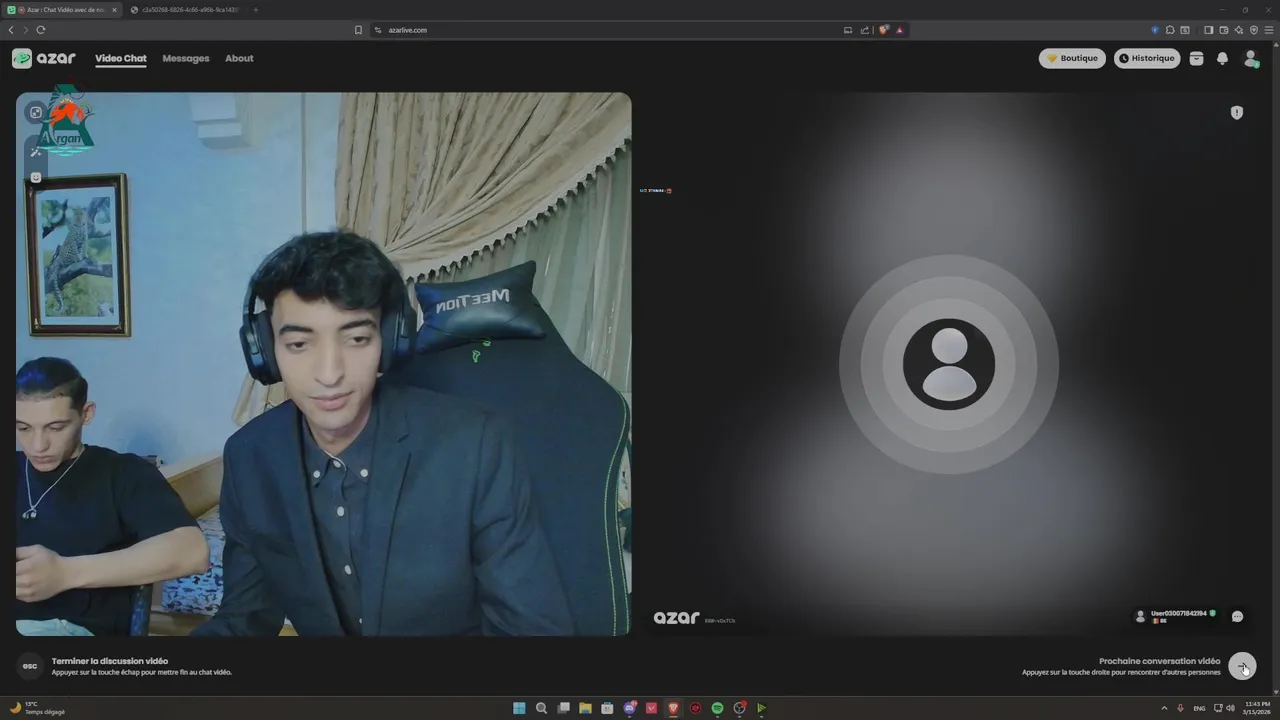The height and width of the screenshot is (720, 1280).
Task: Open the extensions puzzle icon
Action: point(1170,30)
